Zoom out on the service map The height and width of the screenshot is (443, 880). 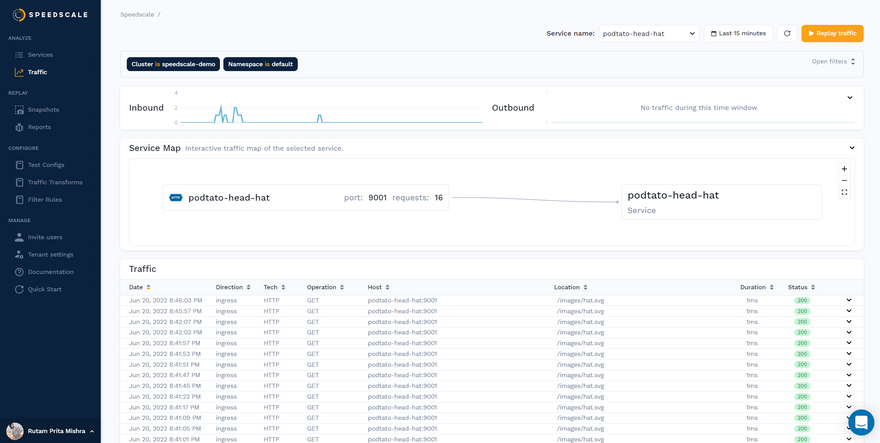pyautogui.click(x=844, y=181)
